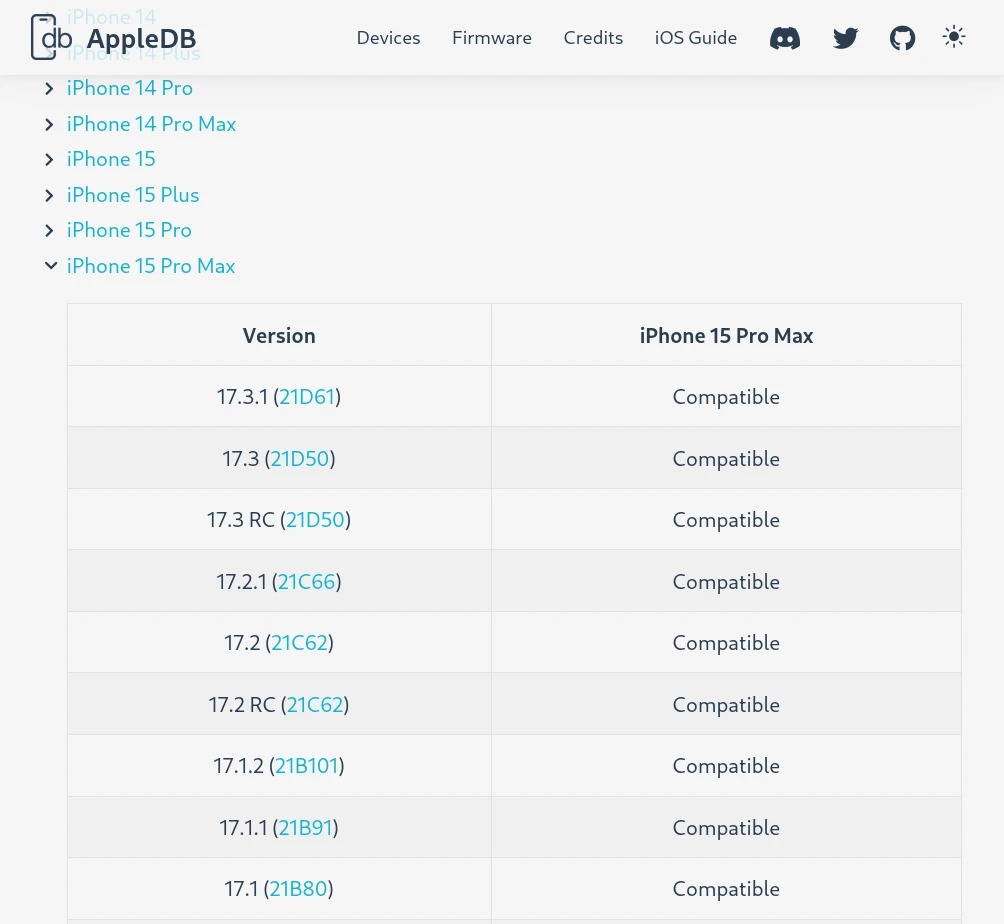Image resolution: width=1004 pixels, height=924 pixels.
Task: Click the iPhone 15 Pro Max column header
Action: (726, 336)
